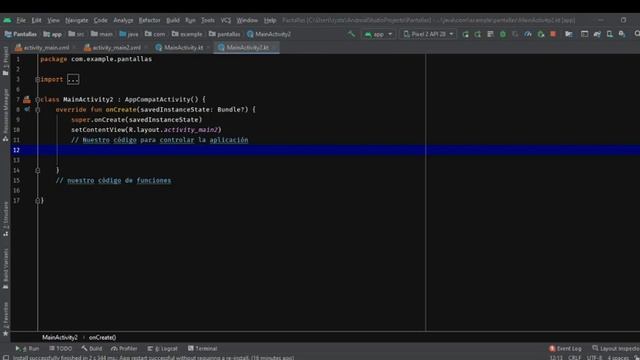The image size is (640, 360).
Task: Click the Pantallas breadcrumb in navigation bar
Action: pos(21,34)
